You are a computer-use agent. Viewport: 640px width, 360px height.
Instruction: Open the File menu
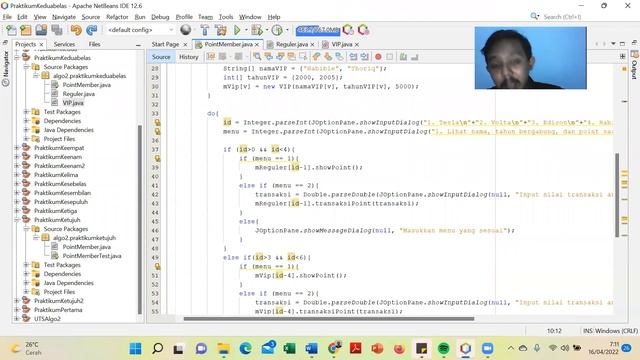click(7, 17)
